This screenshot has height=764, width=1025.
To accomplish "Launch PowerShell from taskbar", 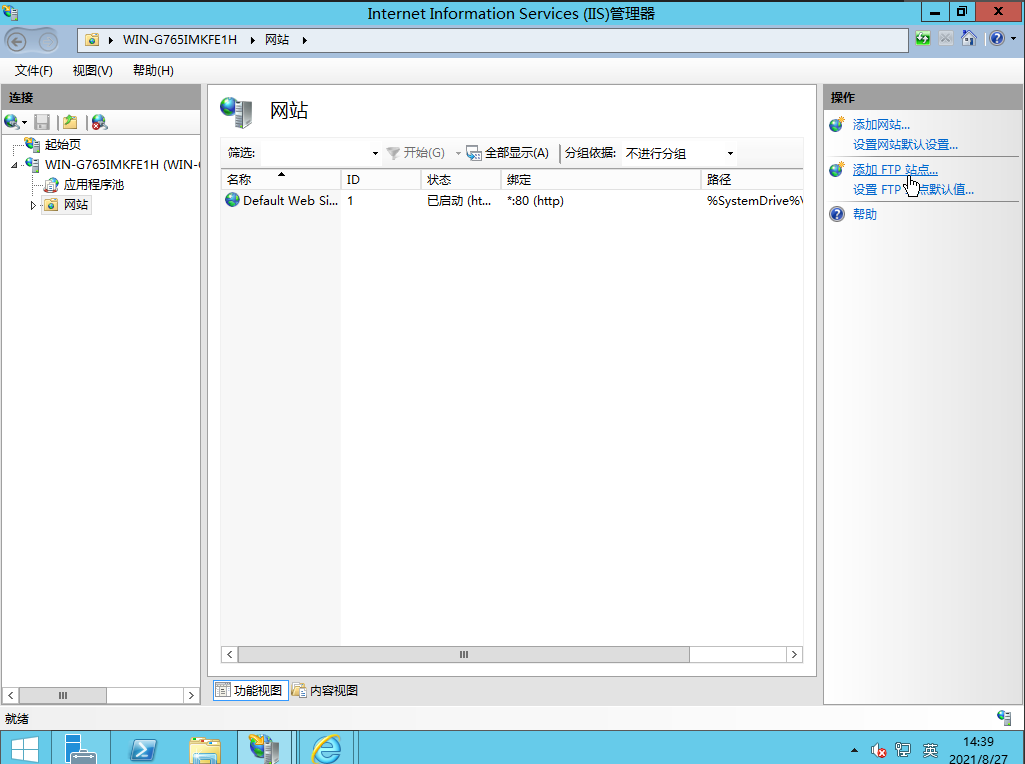I will 143,750.
